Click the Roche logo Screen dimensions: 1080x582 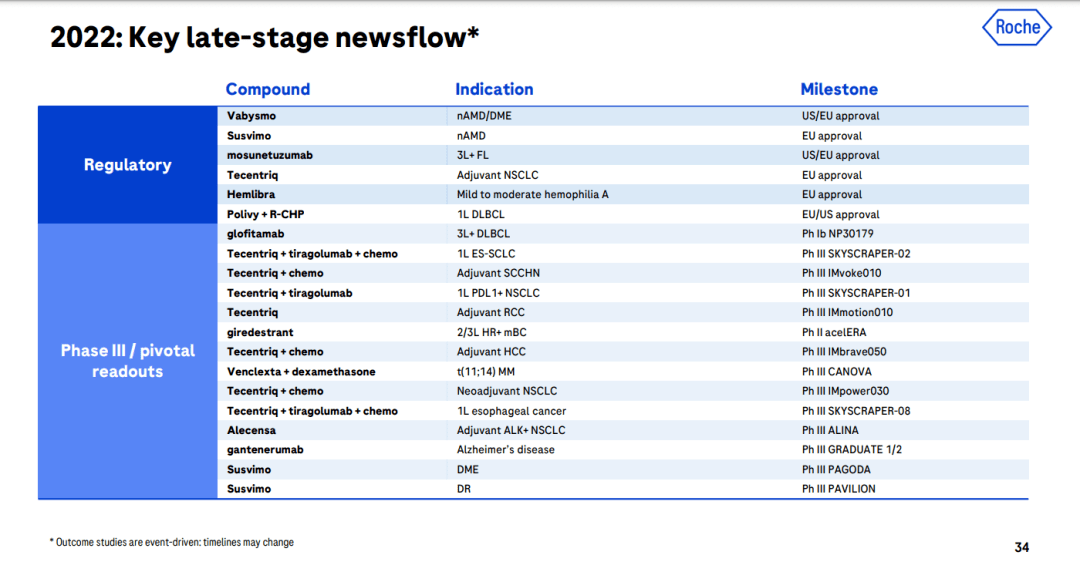click(1017, 28)
